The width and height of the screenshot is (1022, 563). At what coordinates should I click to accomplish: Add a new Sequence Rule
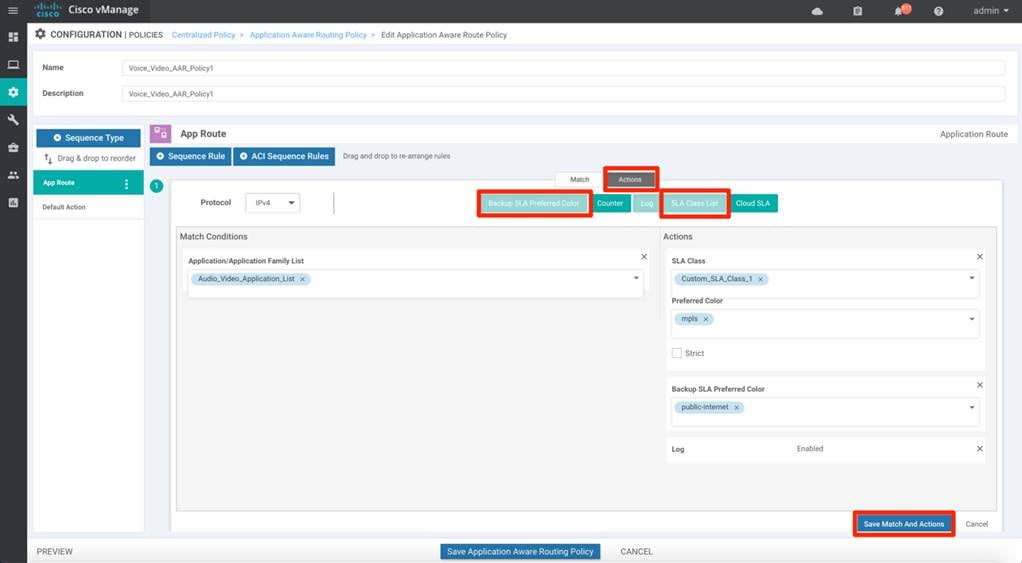(x=190, y=156)
